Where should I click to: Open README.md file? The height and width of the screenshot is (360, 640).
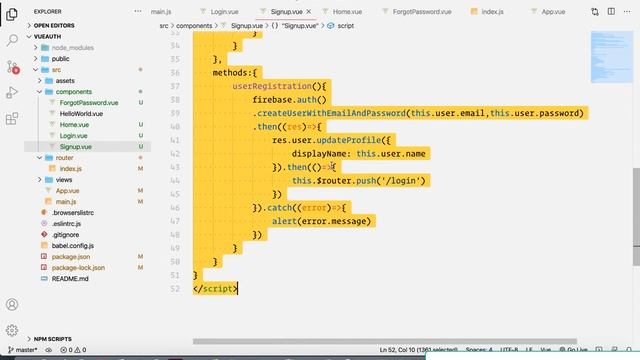tap(70, 279)
